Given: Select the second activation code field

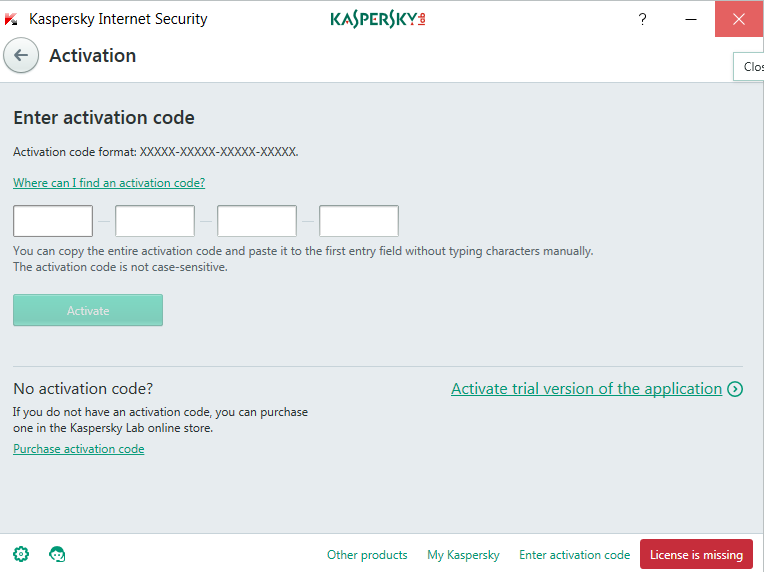Looking at the screenshot, I should tap(155, 221).
